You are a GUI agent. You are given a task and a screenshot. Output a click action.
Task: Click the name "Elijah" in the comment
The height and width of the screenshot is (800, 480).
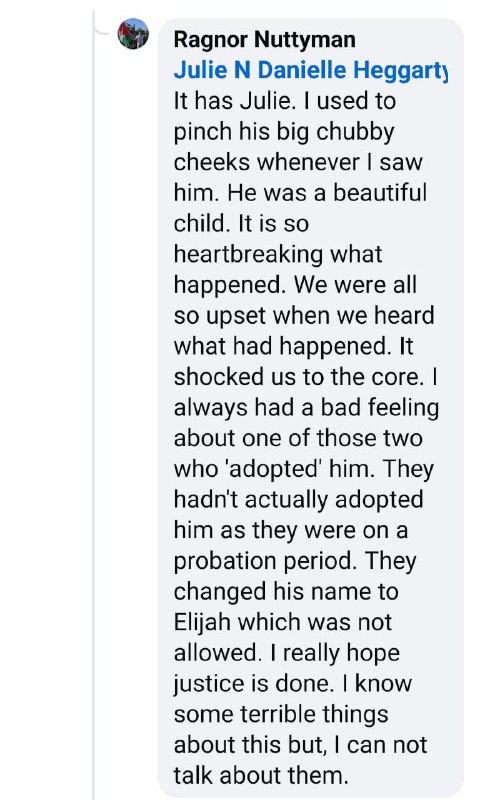tap(203, 622)
